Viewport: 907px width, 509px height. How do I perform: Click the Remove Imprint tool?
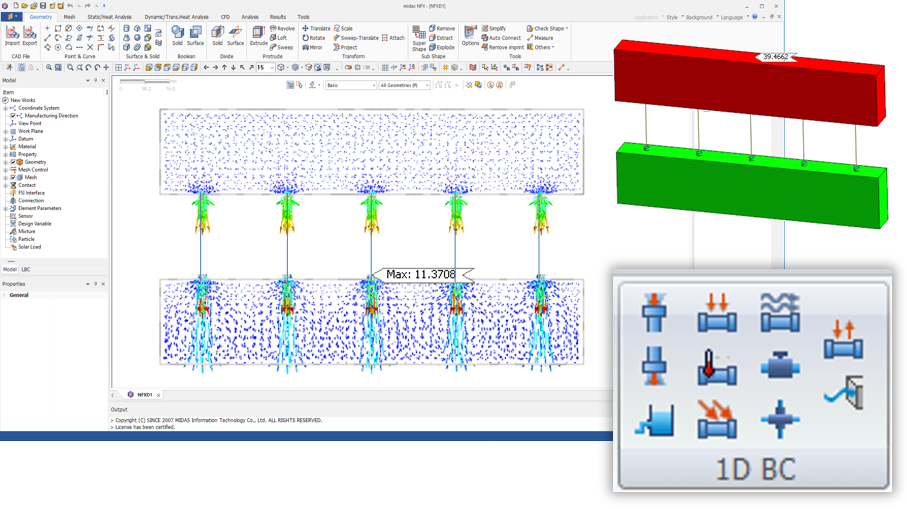(x=503, y=47)
